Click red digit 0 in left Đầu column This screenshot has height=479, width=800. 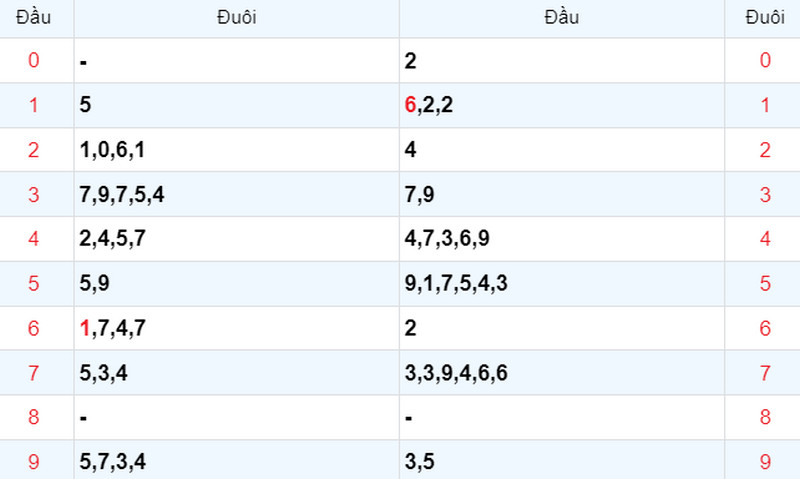pyautogui.click(x=34, y=60)
